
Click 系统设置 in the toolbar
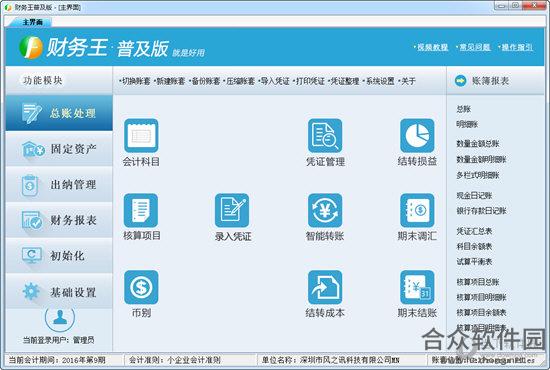click(x=380, y=81)
